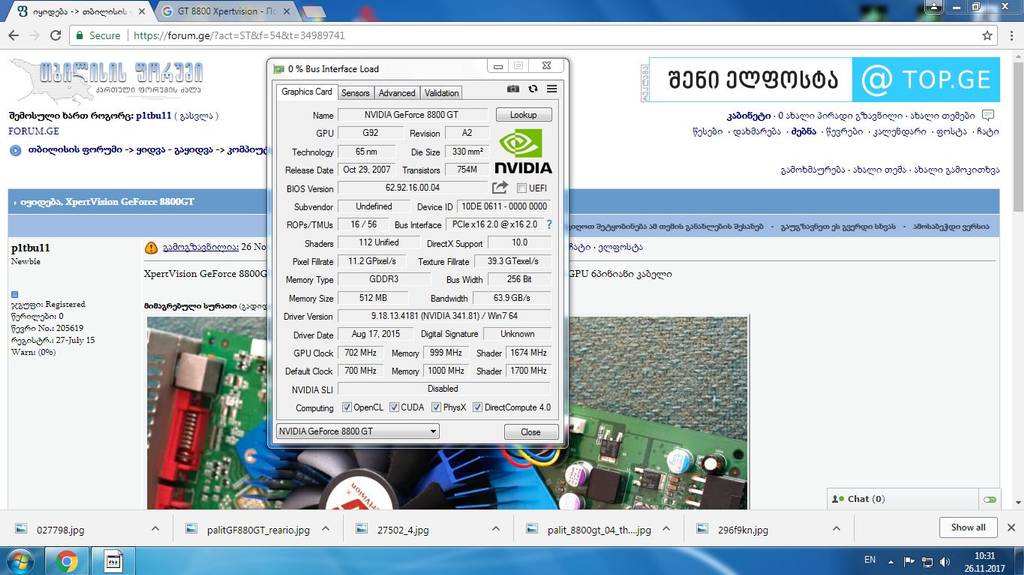Image resolution: width=1024 pixels, height=575 pixels.
Task: Select the GT 8800 Xpertvision browser tab
Action: click(x=225, y=12)
